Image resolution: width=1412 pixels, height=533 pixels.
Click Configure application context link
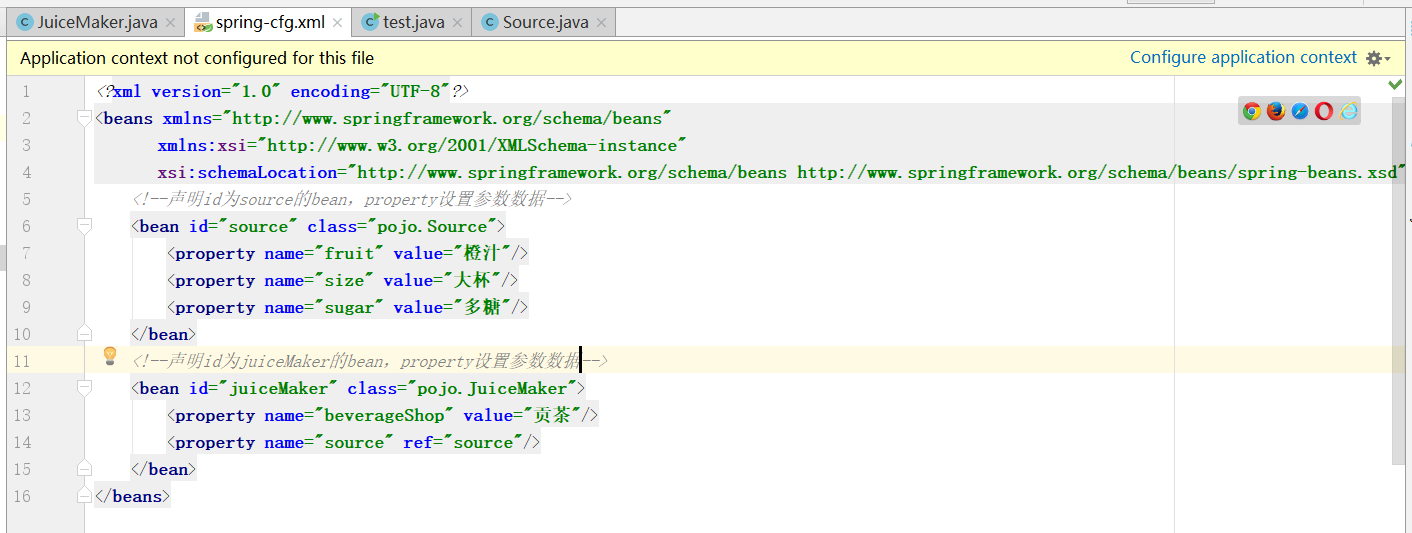[1243, 58]
